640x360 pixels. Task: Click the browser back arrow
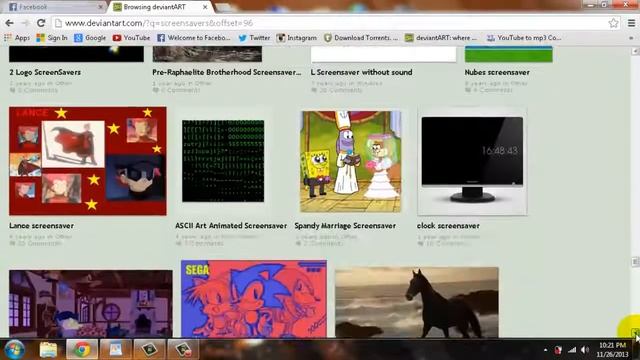pyautogui.click(x=9, y=23)
